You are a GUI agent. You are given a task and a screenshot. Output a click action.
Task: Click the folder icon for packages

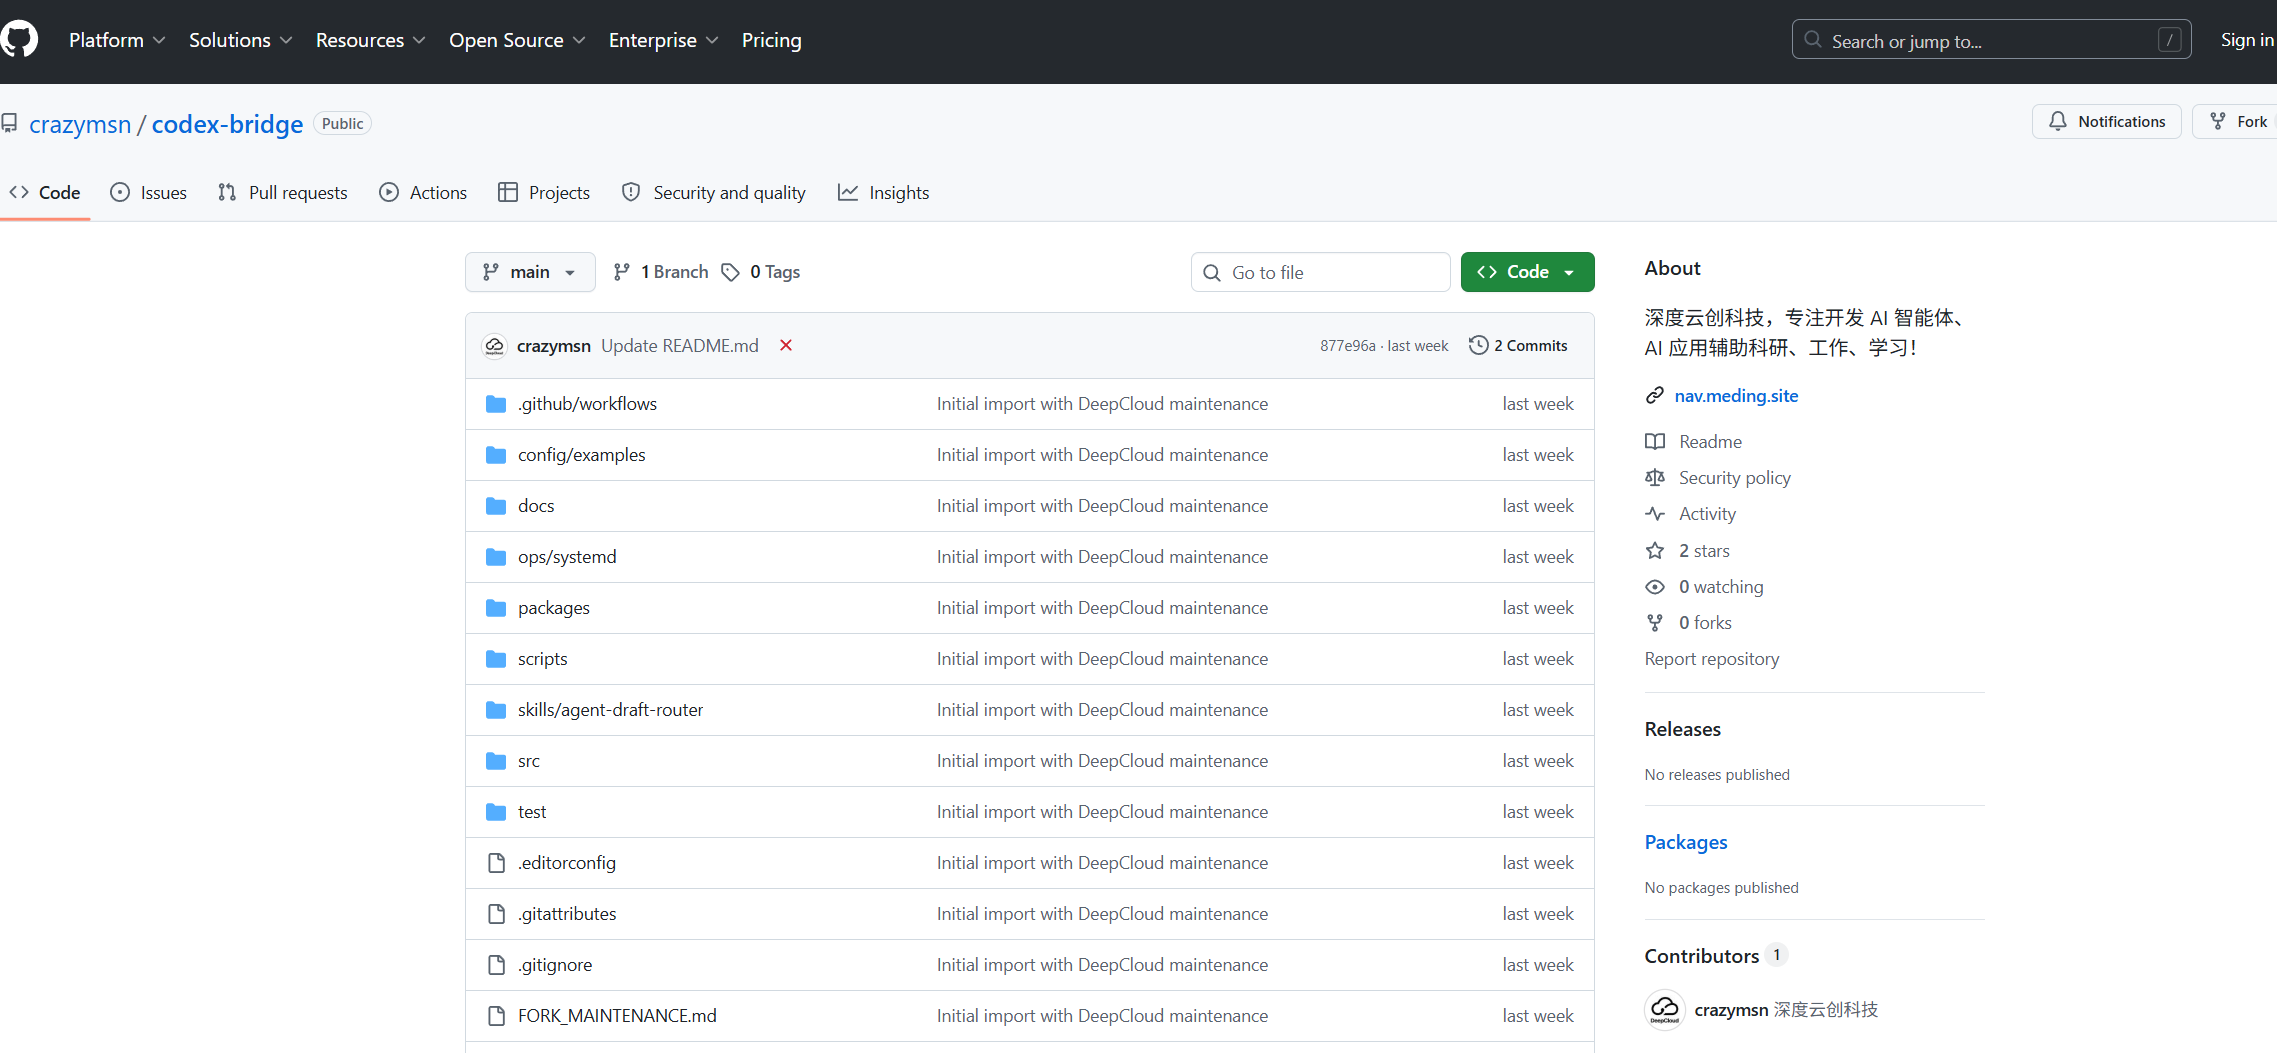tap(496, 608)
